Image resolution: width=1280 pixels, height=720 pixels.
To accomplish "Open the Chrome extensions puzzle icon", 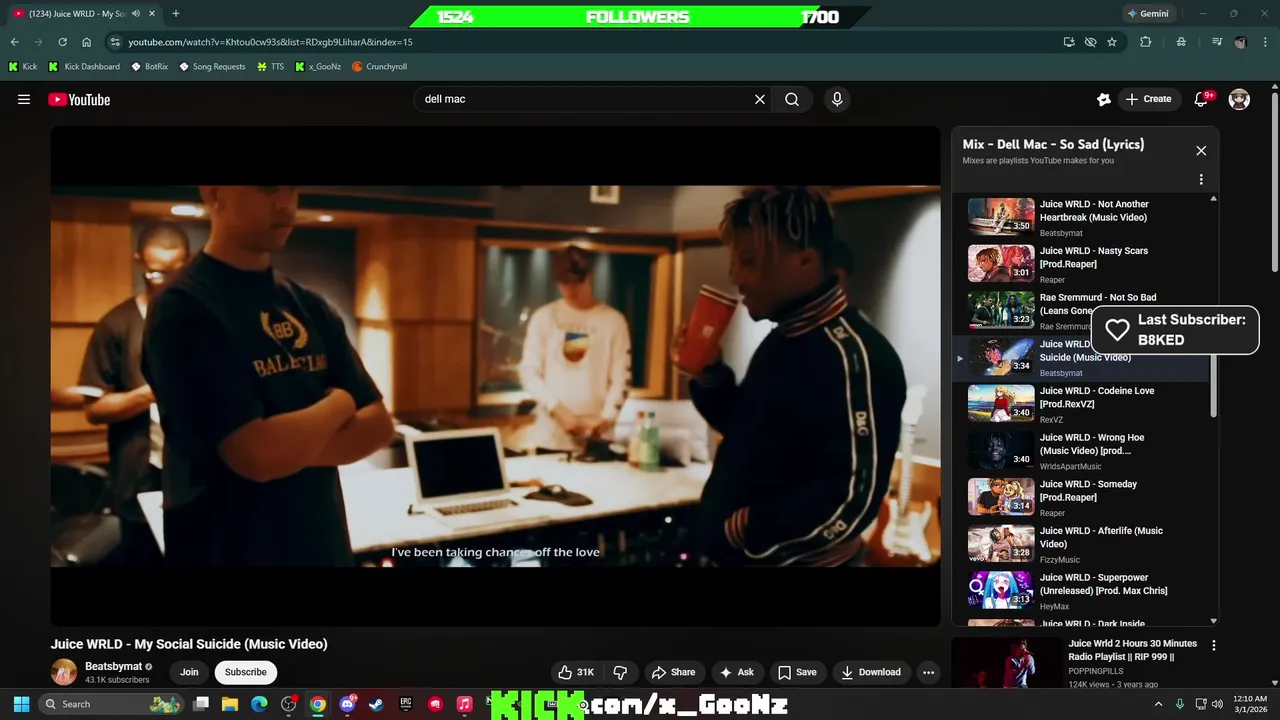I will coord(1146,42).
